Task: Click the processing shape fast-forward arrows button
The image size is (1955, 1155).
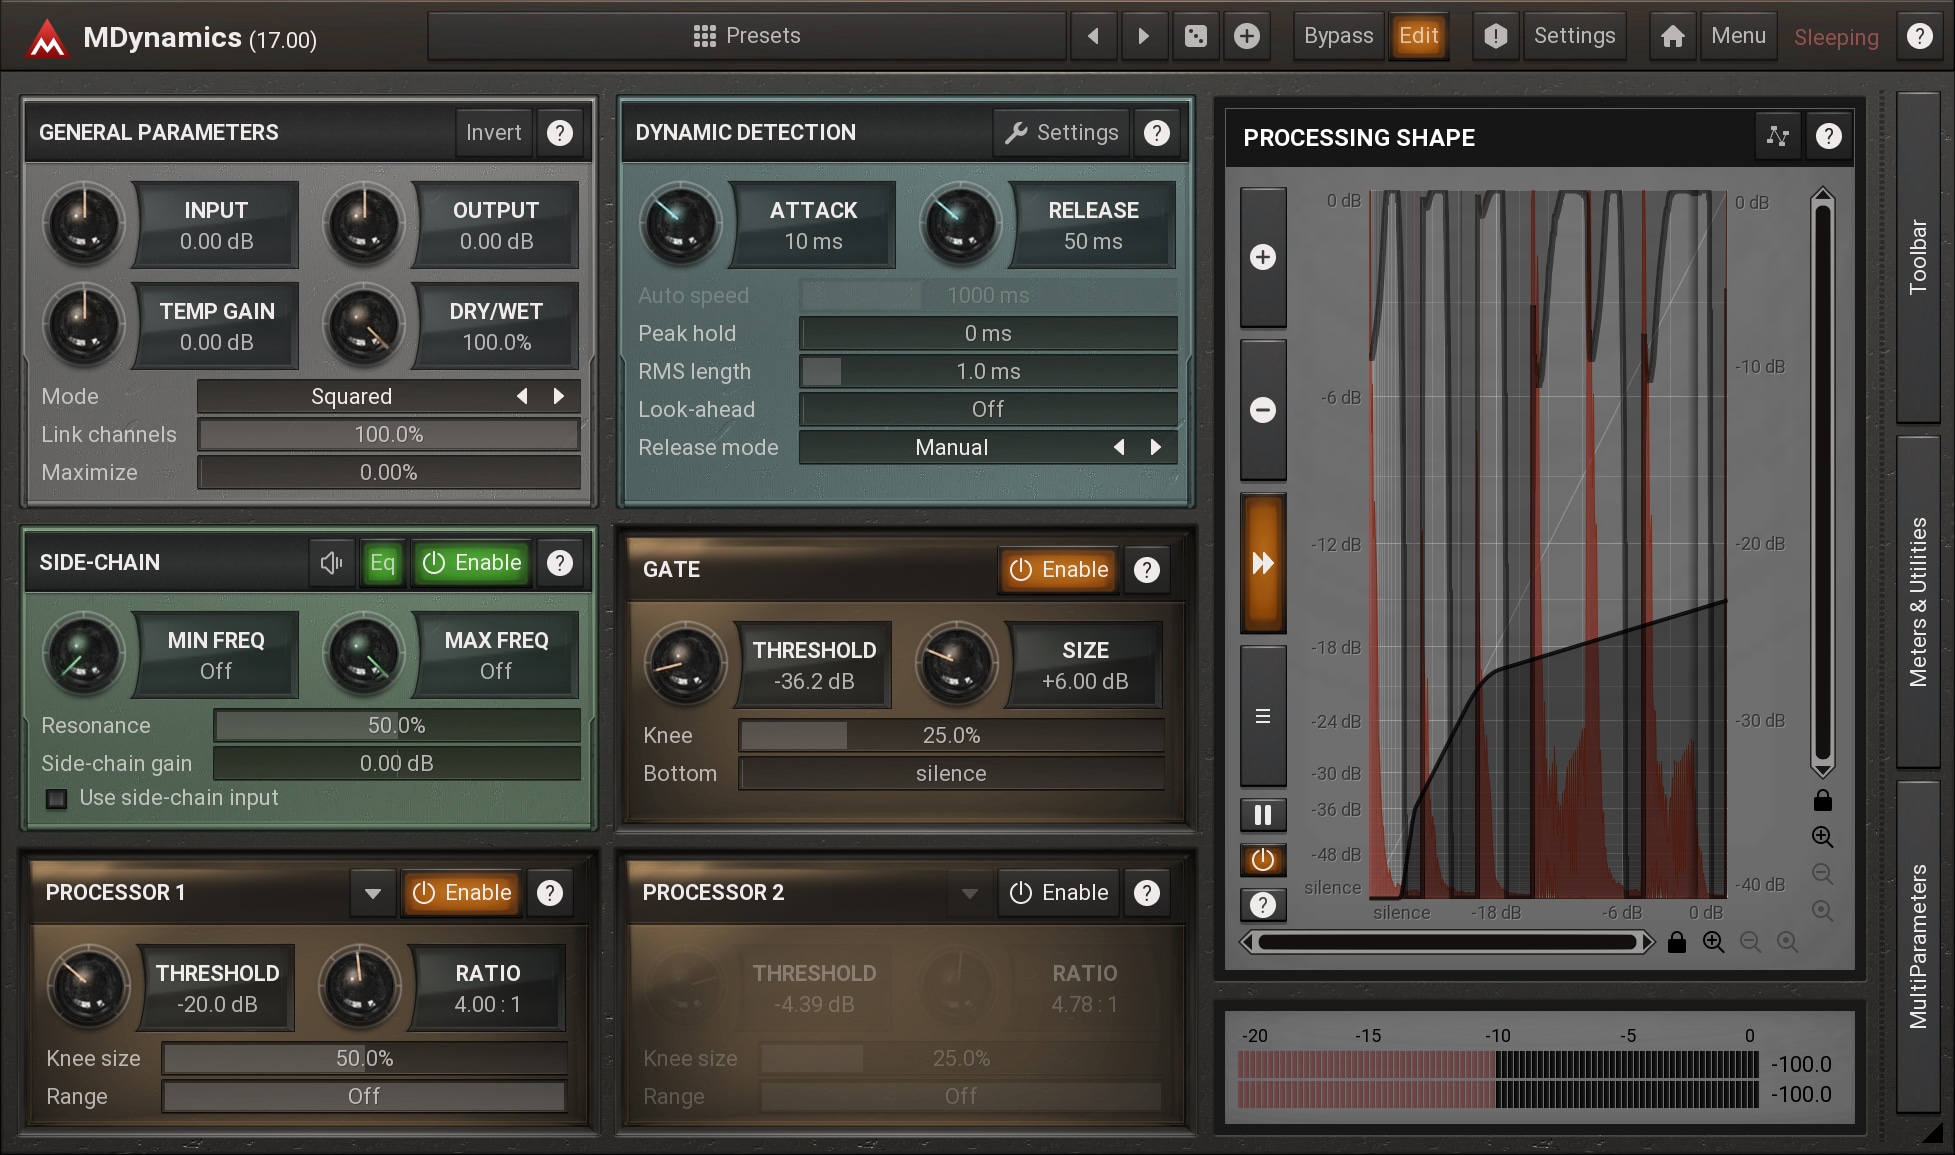Action: click(x=1263, y=563)
